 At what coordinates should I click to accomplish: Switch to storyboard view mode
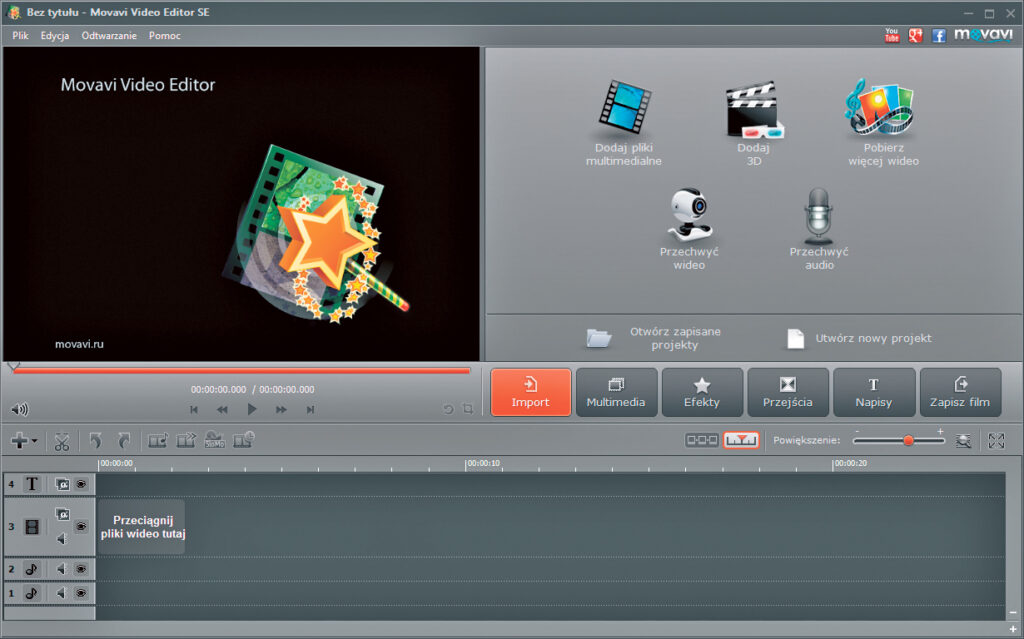pyautogui.click(x=700, y=440)
